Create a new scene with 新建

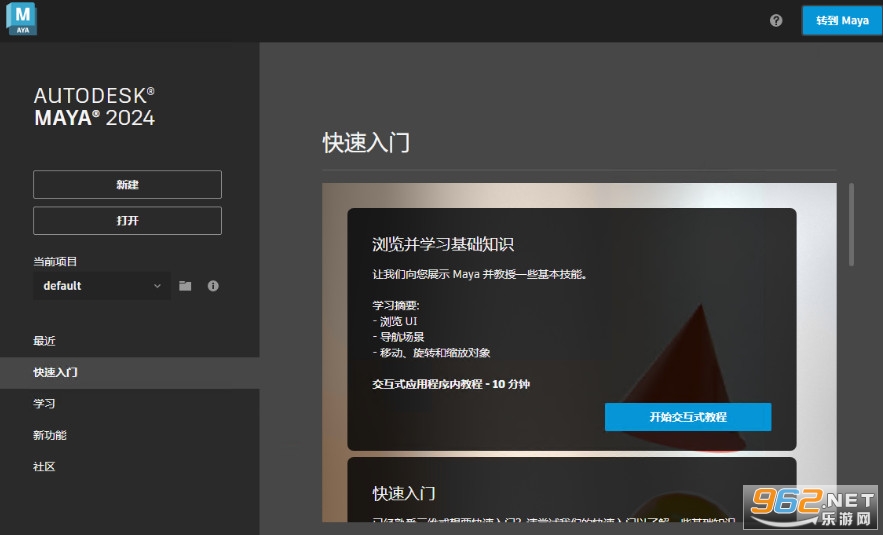pos(127,185)
